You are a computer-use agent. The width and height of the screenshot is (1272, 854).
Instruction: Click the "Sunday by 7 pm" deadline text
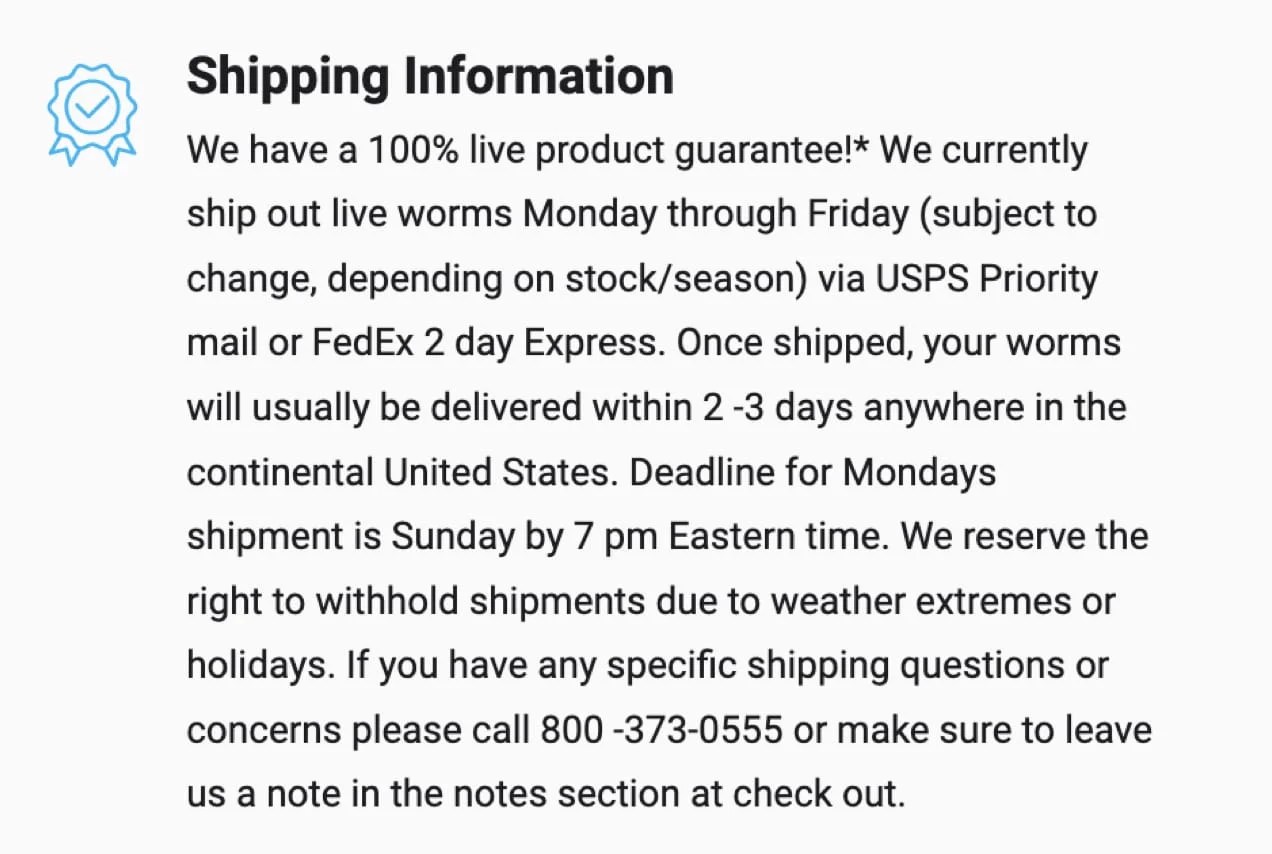point(524,537)
